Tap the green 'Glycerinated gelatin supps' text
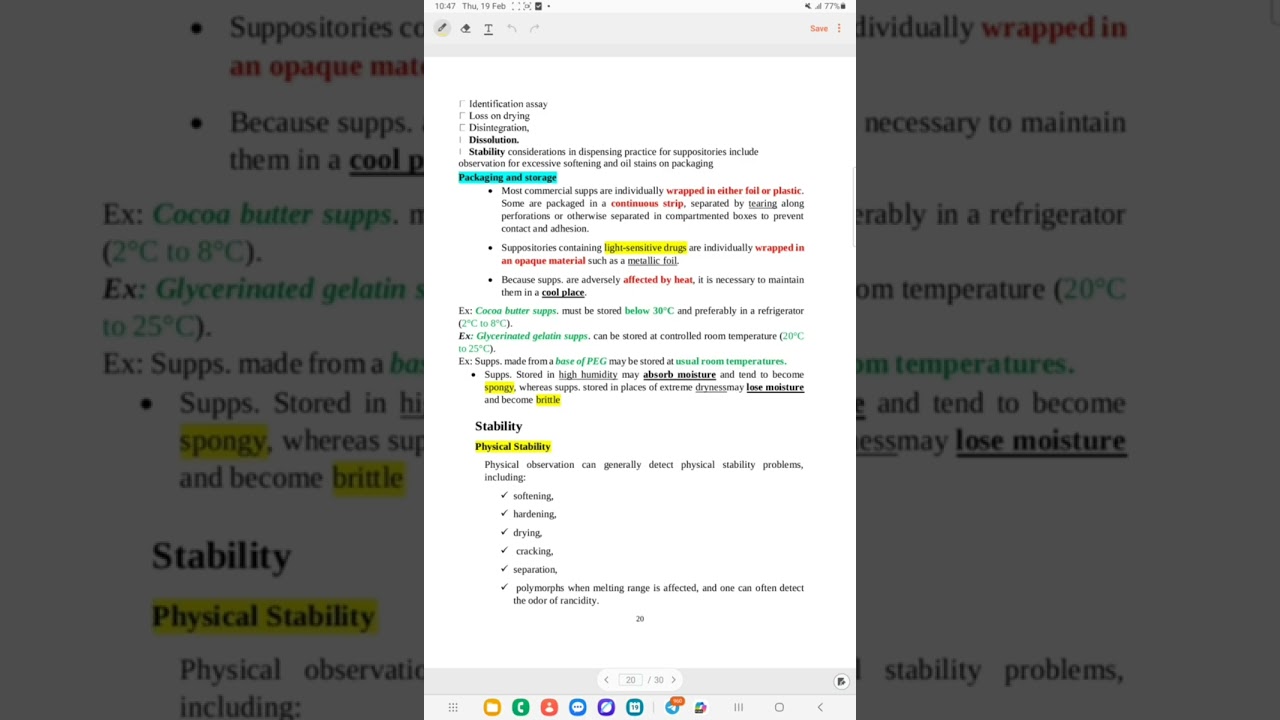Screen dimensions: 1280x720 (532, 336)
